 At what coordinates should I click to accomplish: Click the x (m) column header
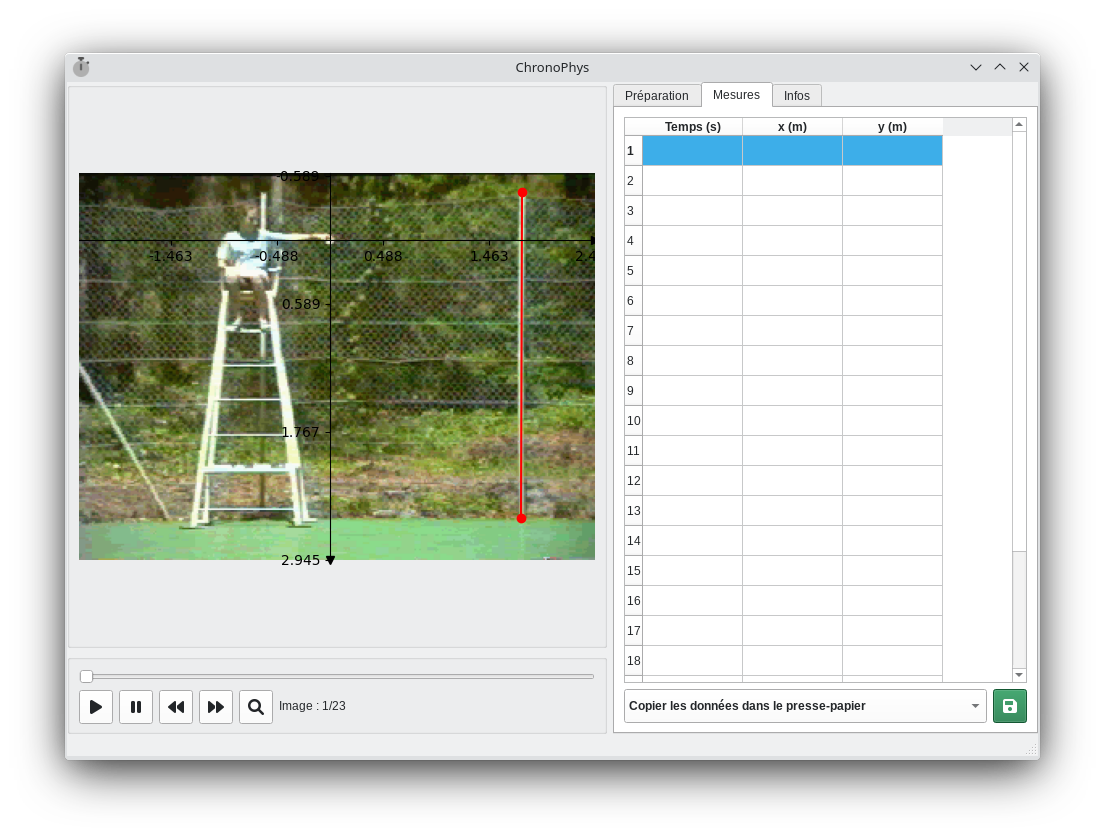point(792,127)
